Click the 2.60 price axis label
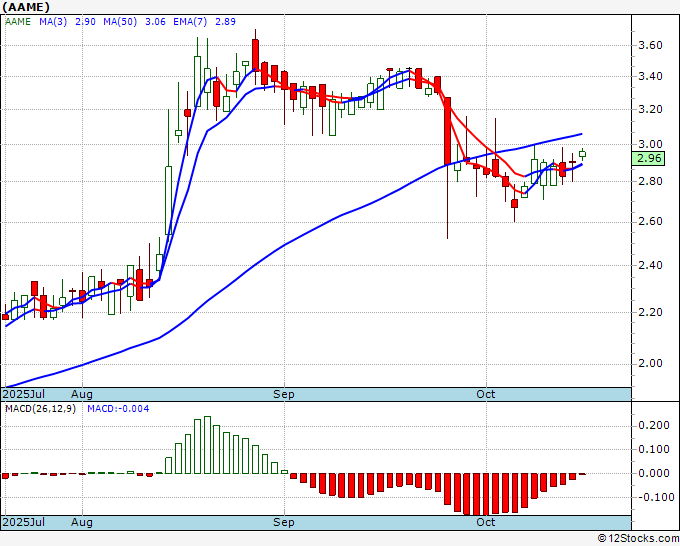This screenshot has width=680, height=546. click(650, 222)
